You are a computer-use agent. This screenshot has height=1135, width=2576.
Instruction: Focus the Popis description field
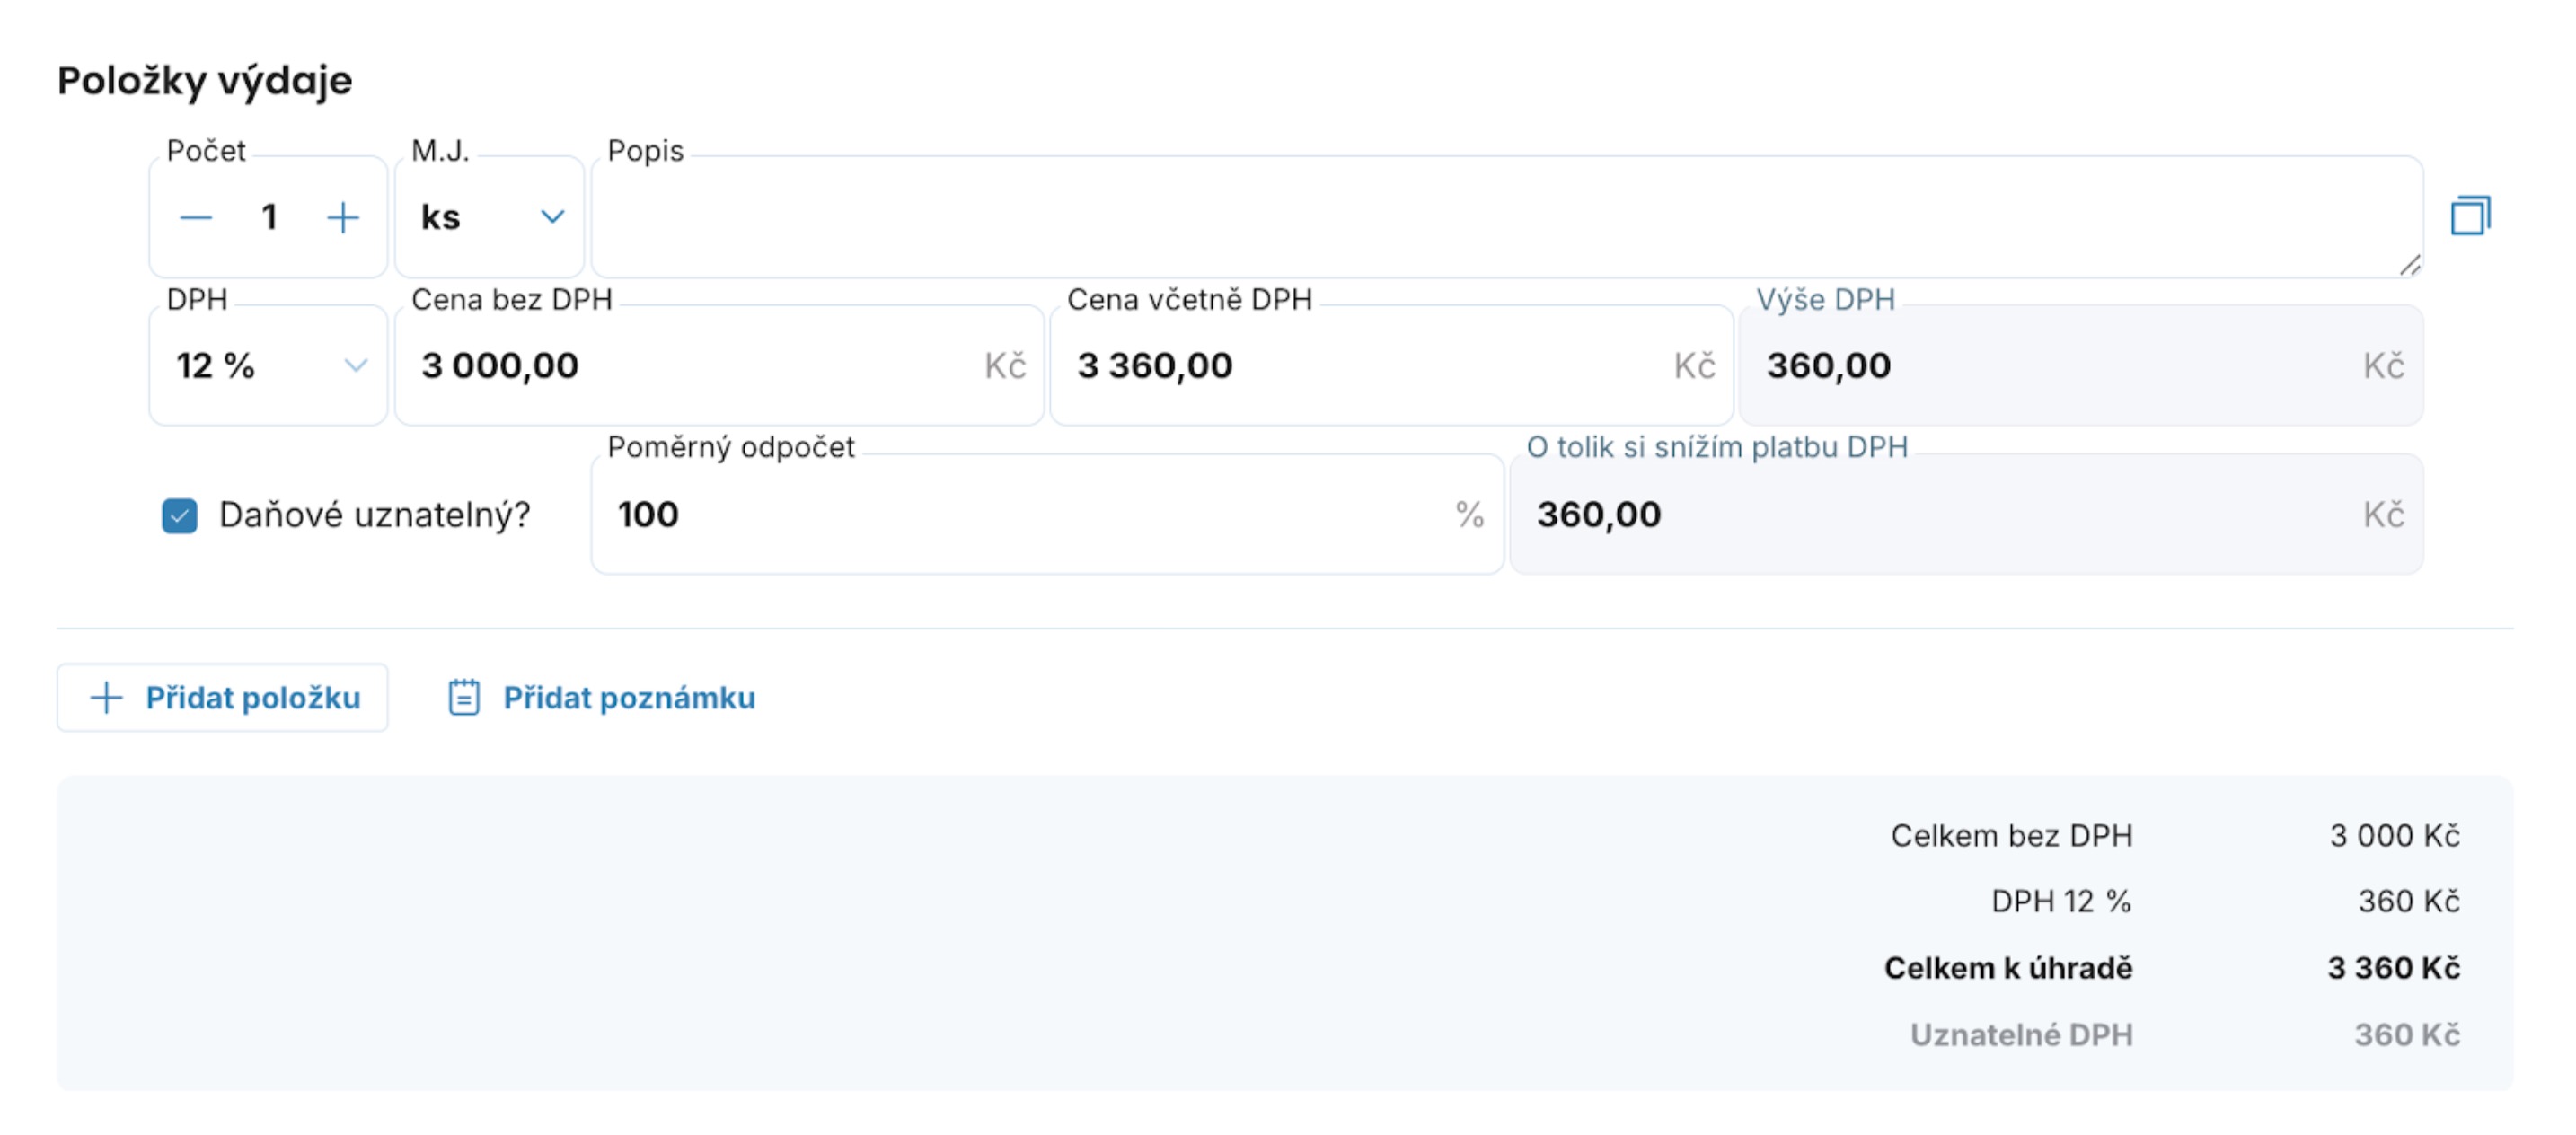coord(1500,217)
